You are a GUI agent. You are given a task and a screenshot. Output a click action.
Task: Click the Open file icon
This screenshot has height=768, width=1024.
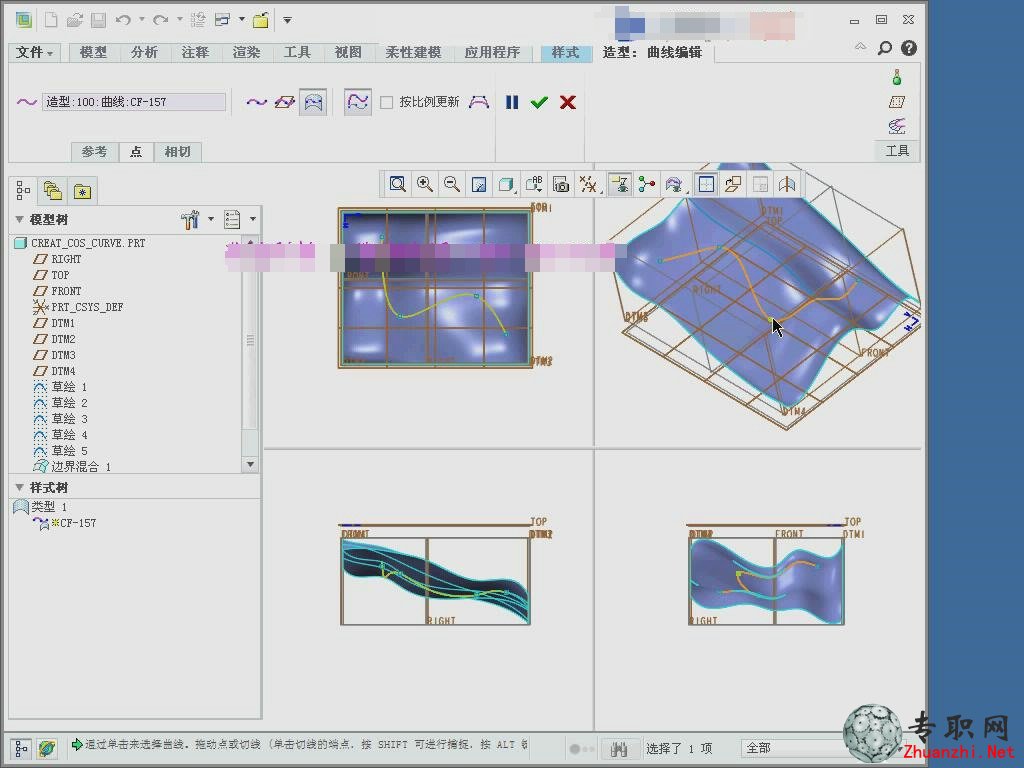pos(74,20)
